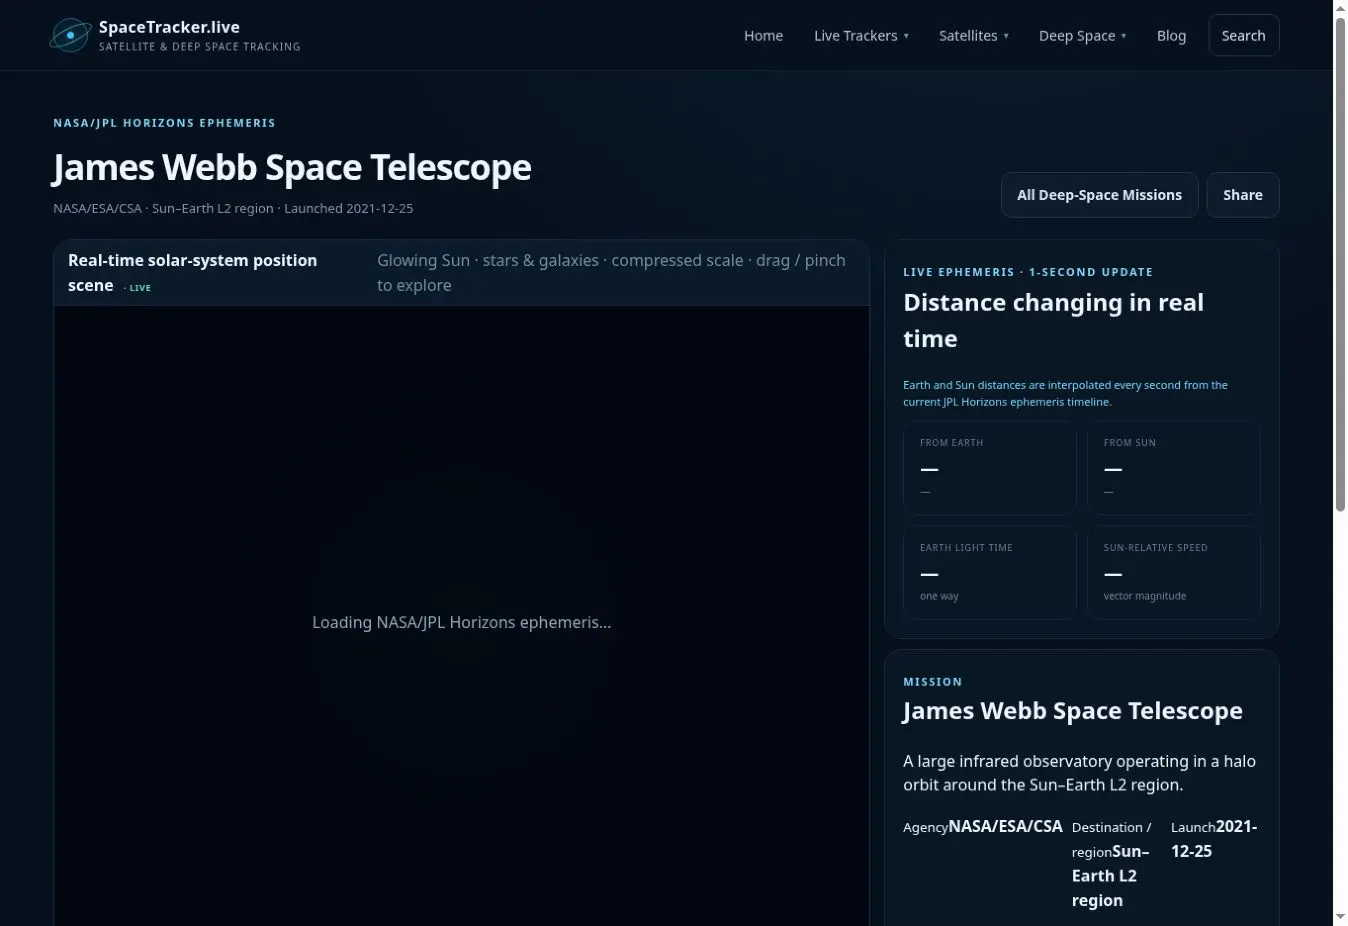
Task: Click the mission card James Webb Space Telescope title
Action: 1072,711
